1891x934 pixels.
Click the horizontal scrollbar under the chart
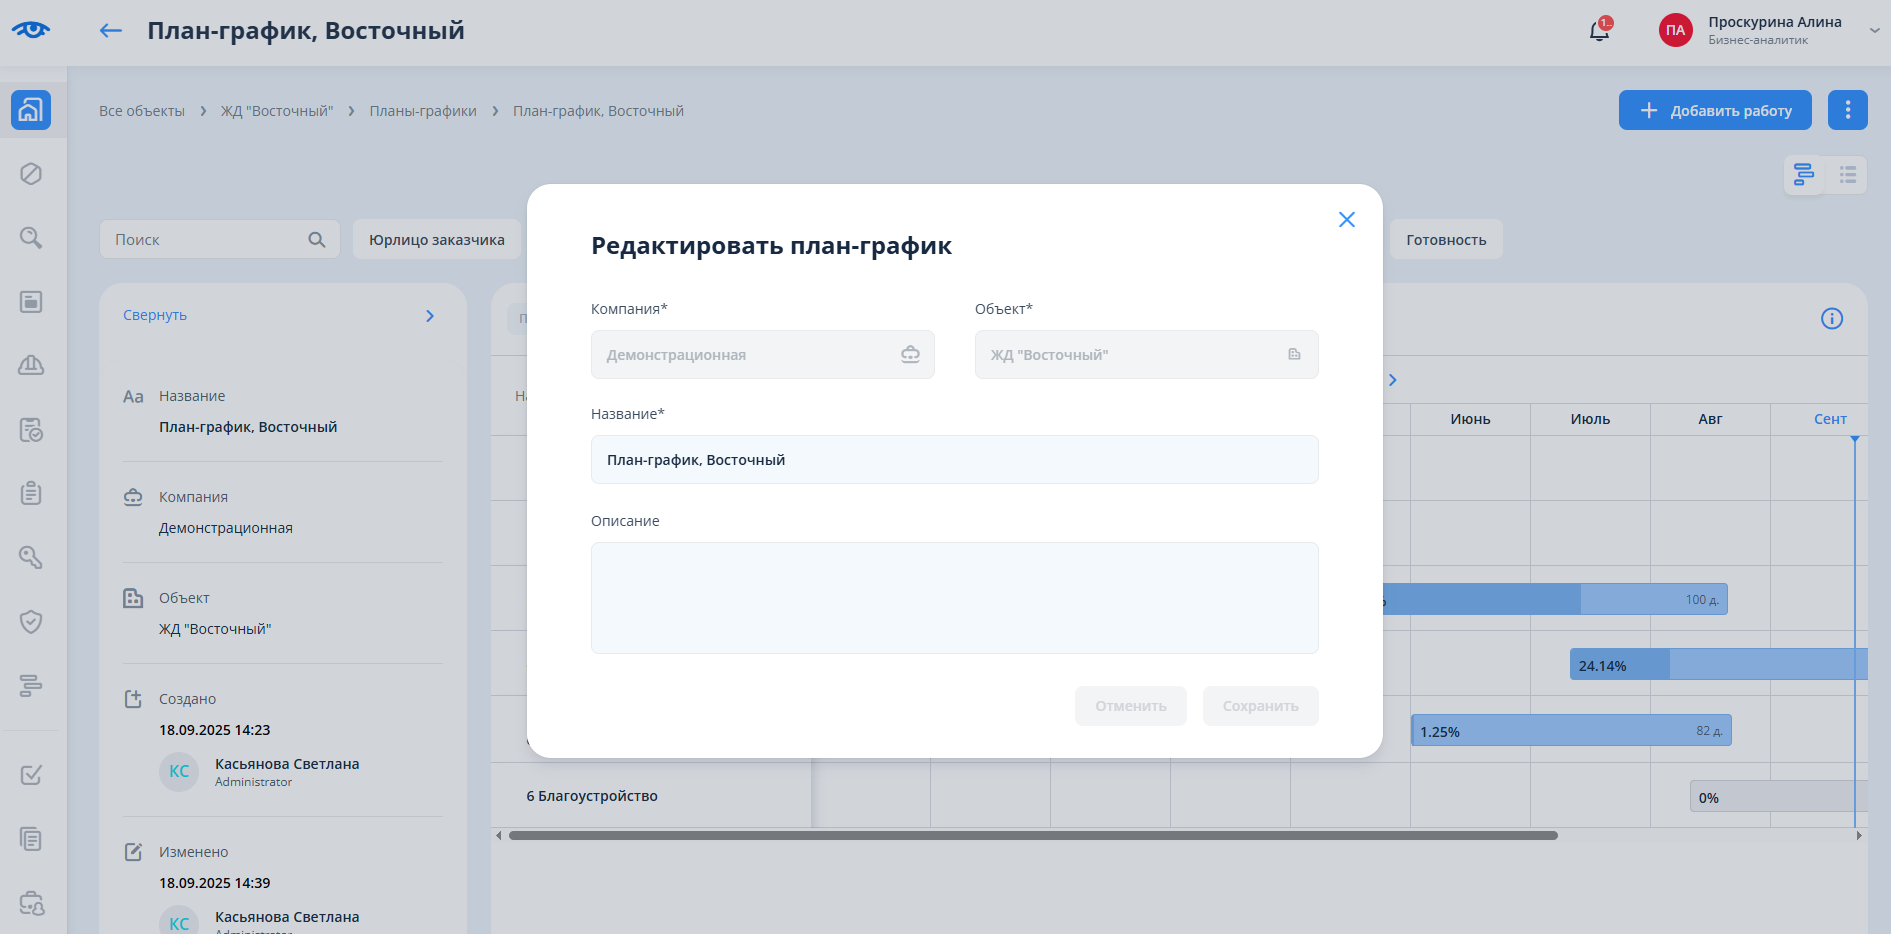pyautogui.click(x=1032, y=836)
